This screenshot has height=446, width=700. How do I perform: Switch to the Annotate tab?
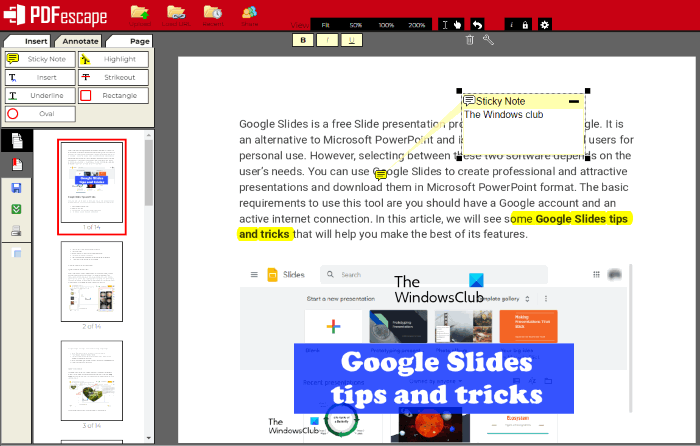coord(79,41)
